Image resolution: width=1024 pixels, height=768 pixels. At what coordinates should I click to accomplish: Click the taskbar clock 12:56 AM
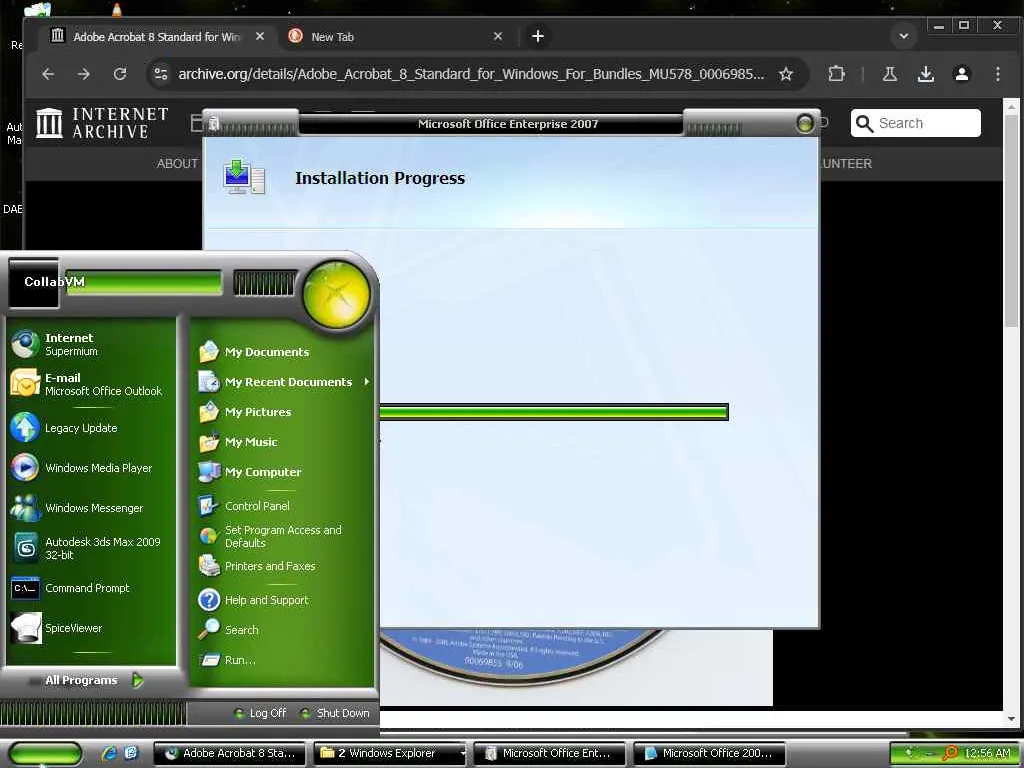pyautogui.click(x=987, y=753)
